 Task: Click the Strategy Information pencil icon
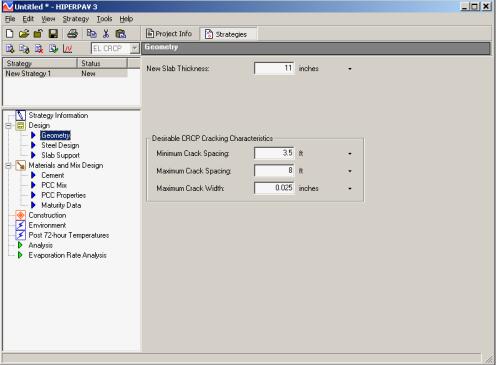[x=21, y=115]
